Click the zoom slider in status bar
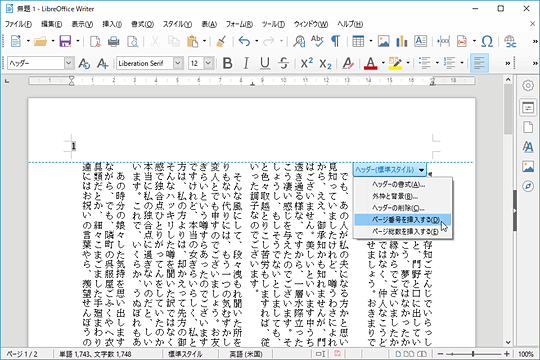This screenshot has width=540, height=360. click(x=474, y=354)
